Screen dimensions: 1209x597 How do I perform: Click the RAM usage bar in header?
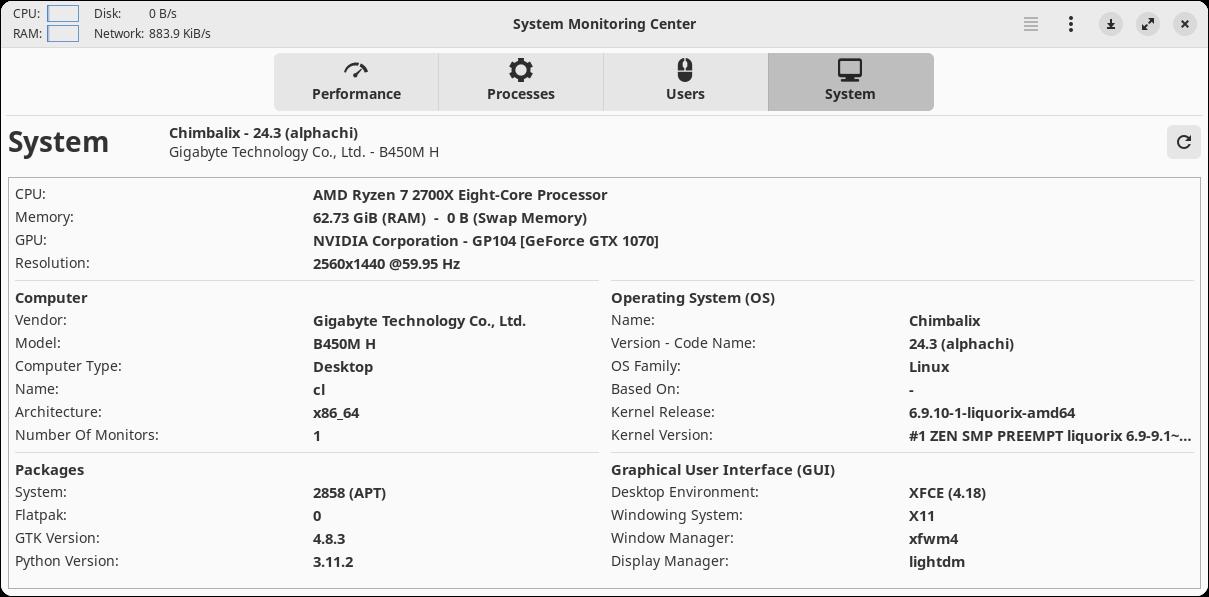point(63,33)
